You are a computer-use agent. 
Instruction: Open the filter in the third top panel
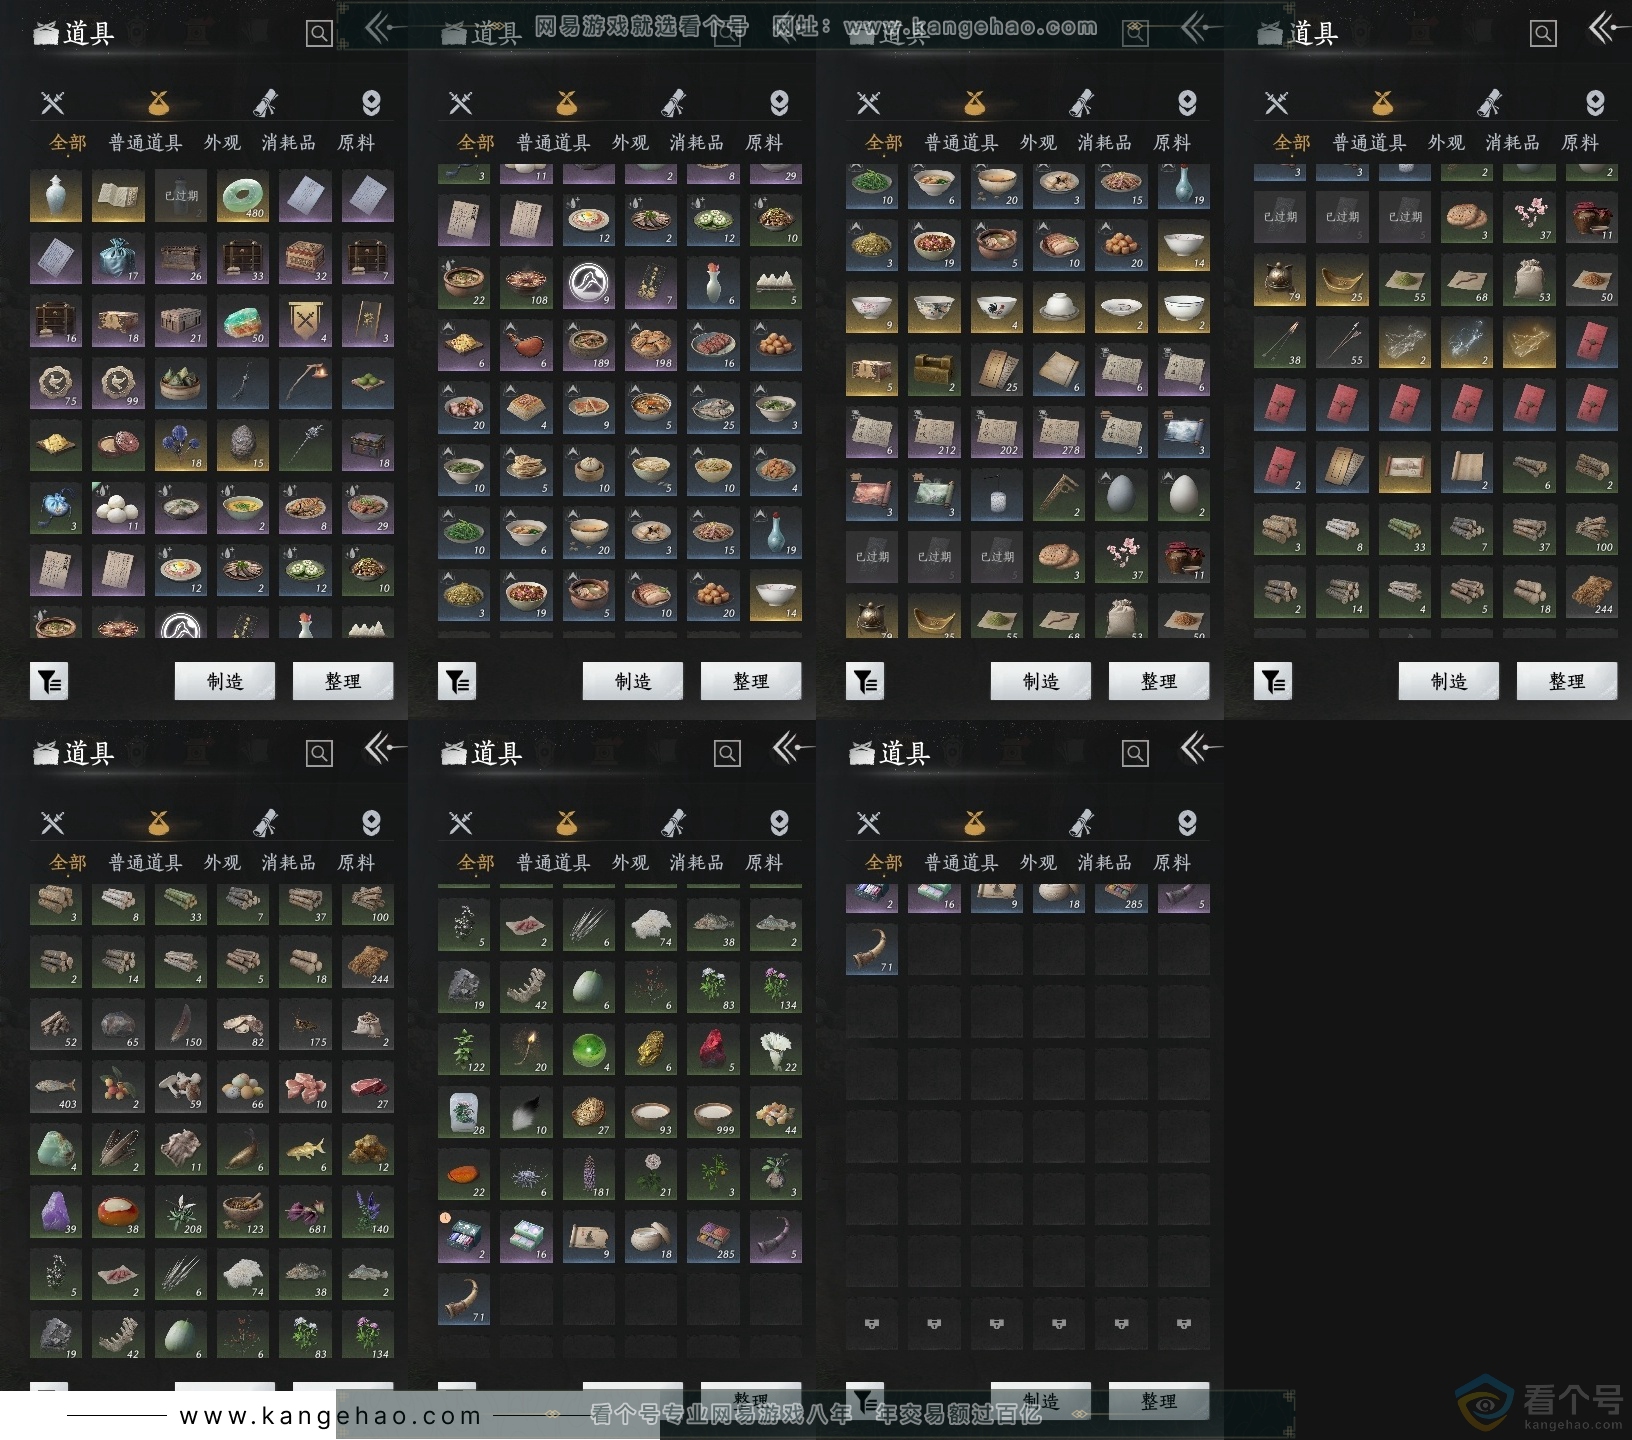865,682
